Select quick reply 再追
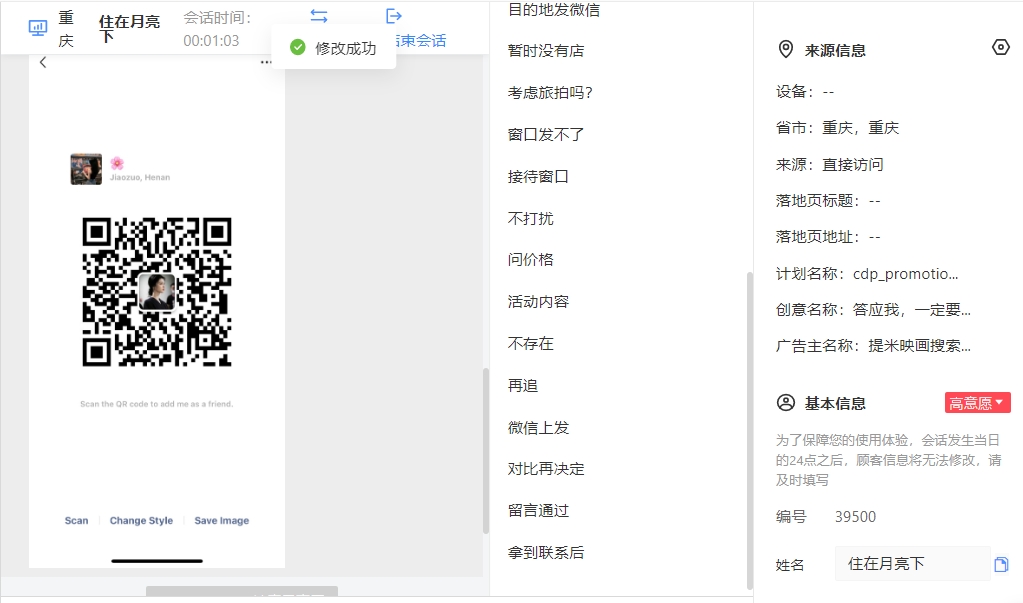1023x603 pixels. coord(523,386)
